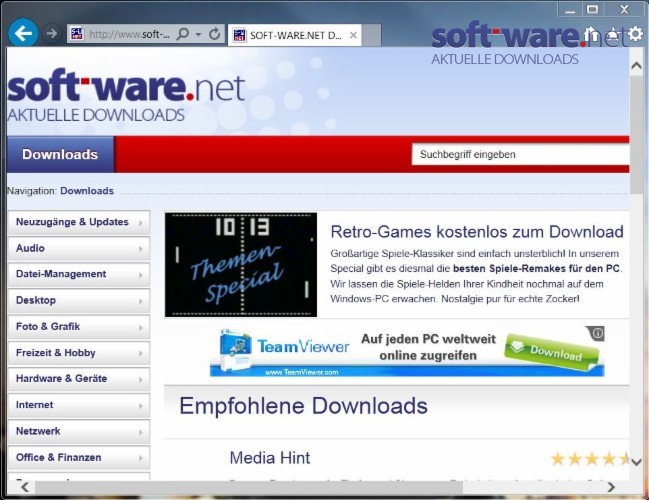Open the Media Hint download entry

point(270,458)
